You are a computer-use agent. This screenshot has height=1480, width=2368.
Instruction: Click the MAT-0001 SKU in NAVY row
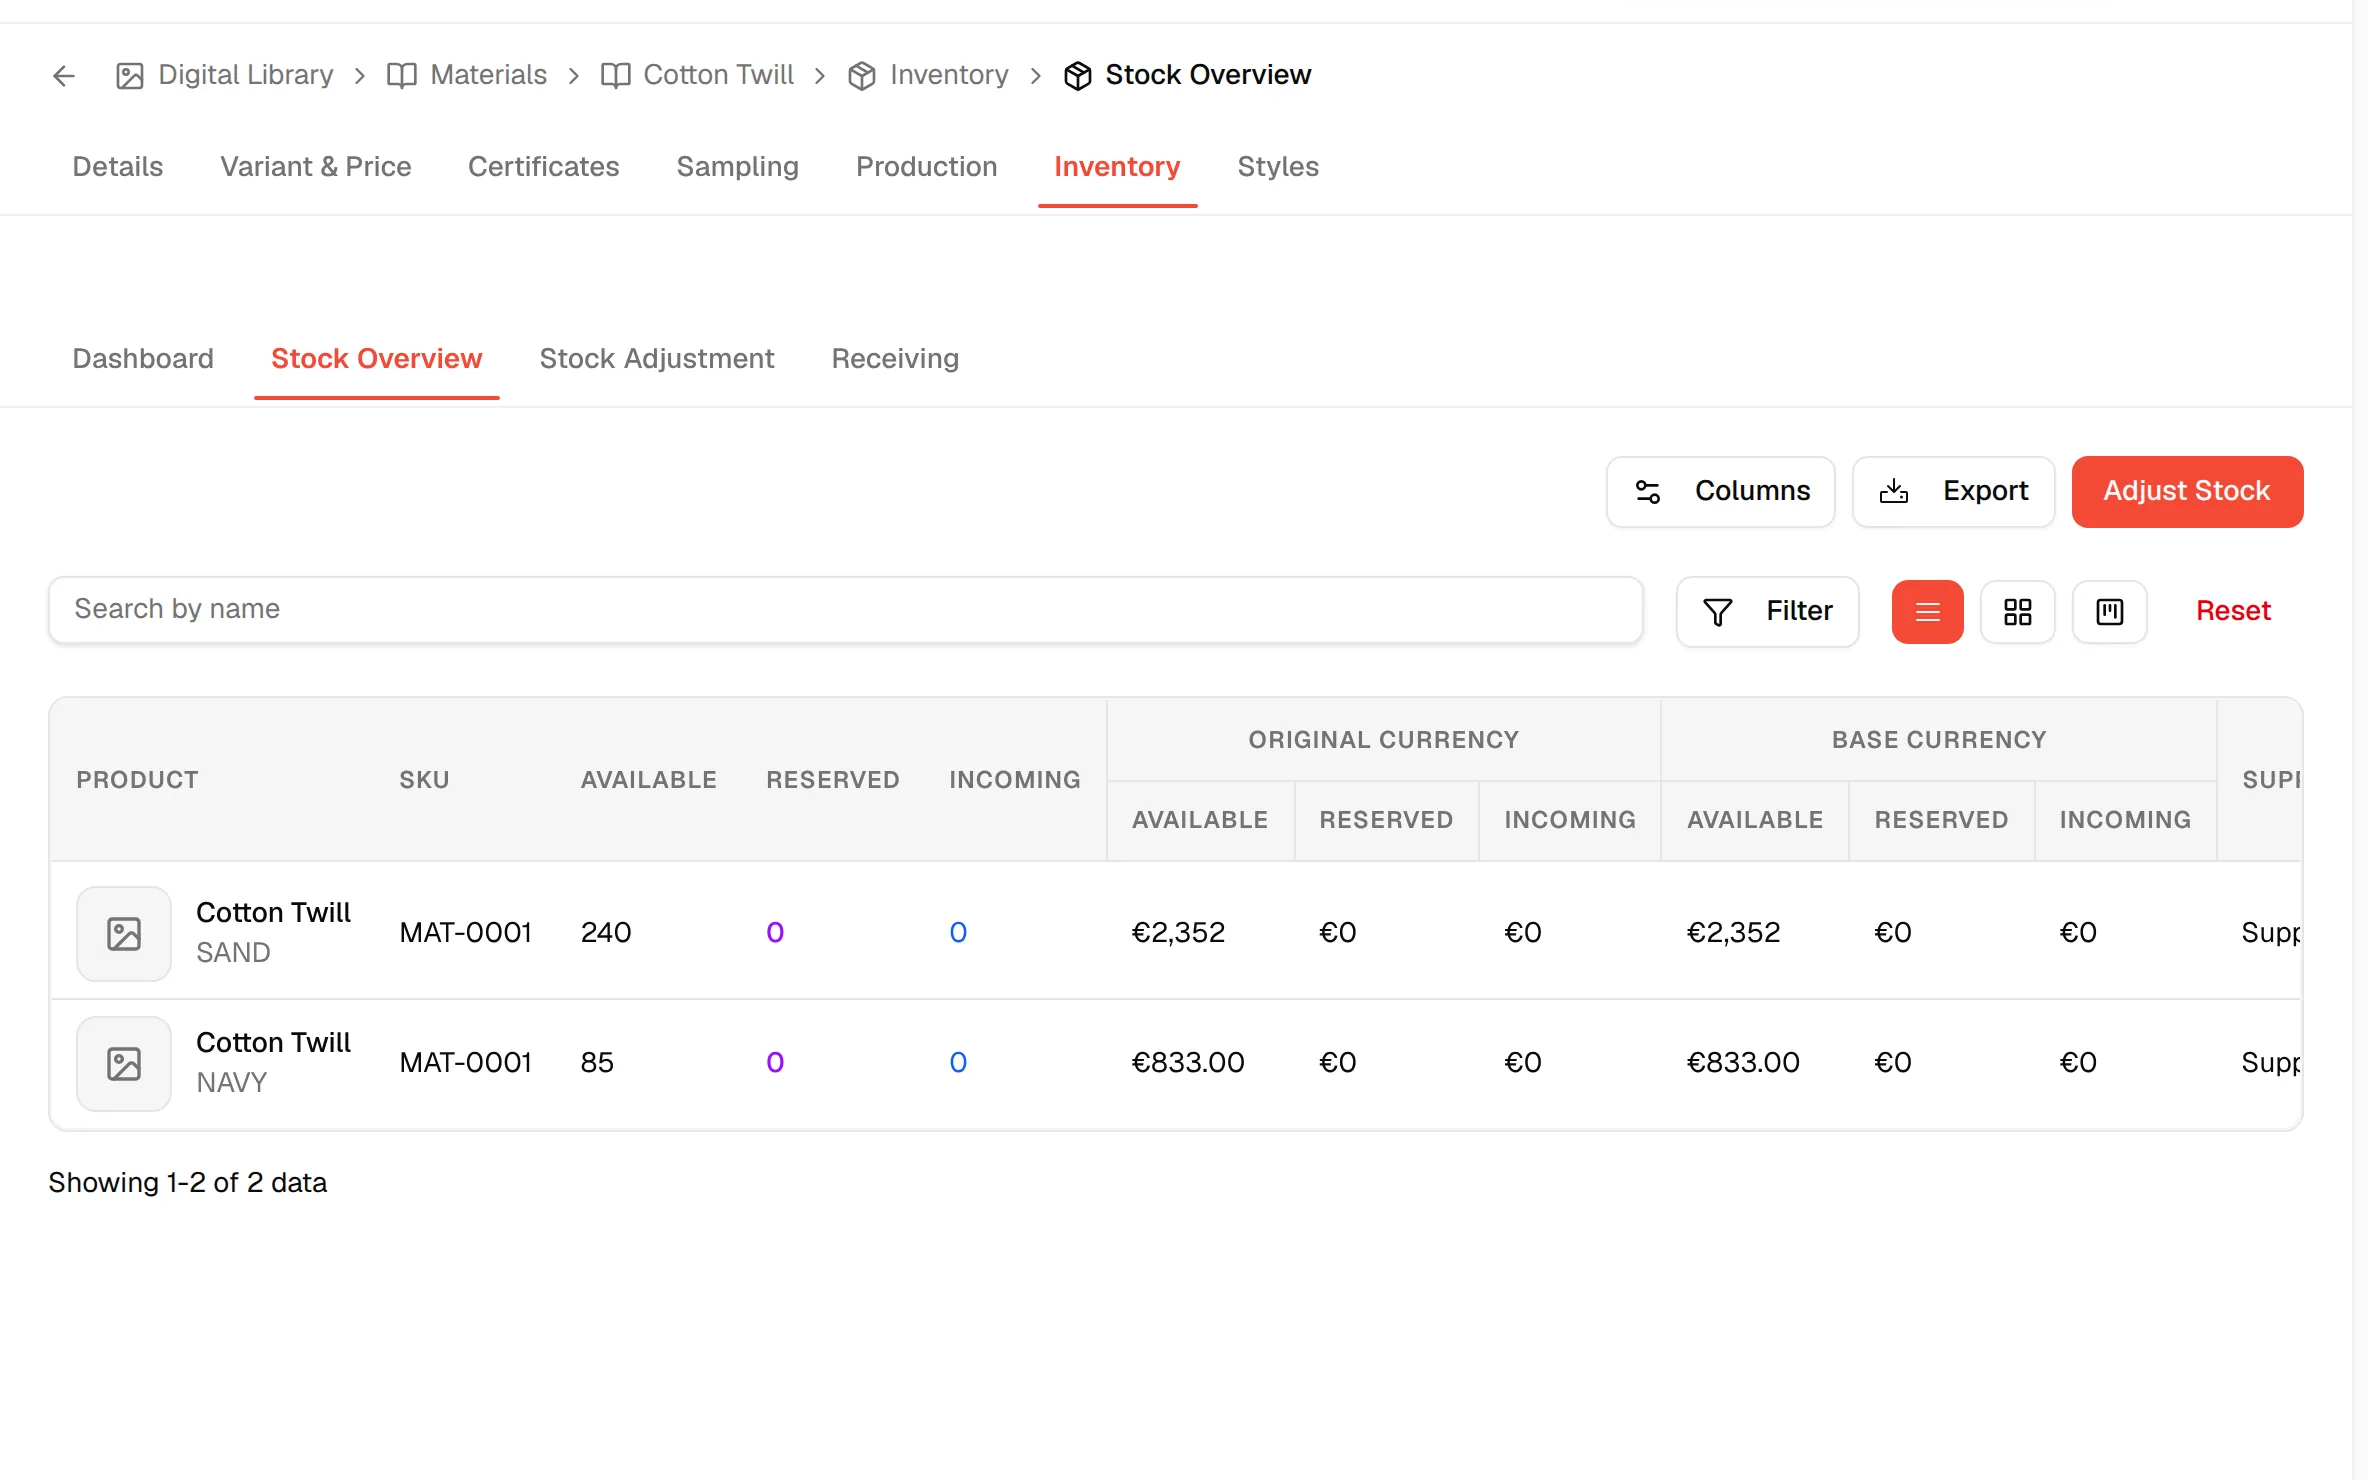(465, 1062)
